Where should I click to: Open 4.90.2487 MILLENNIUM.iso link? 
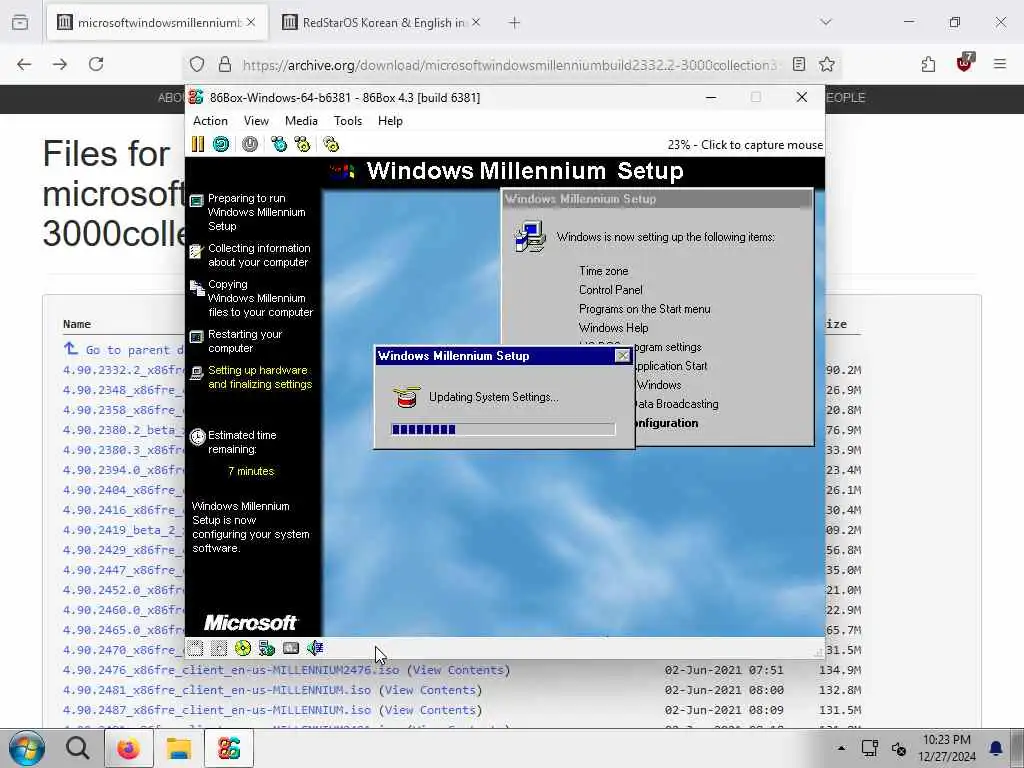(217, 710)
